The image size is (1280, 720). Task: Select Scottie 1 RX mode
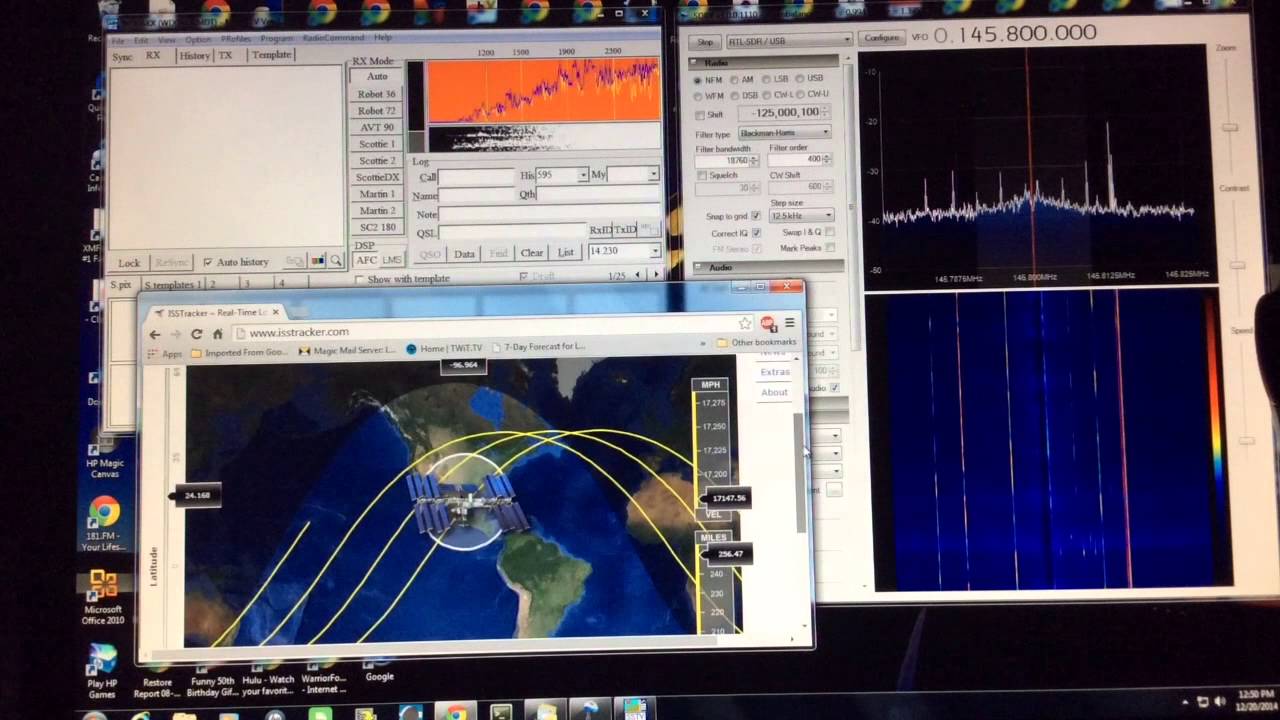tap(377, 144)
